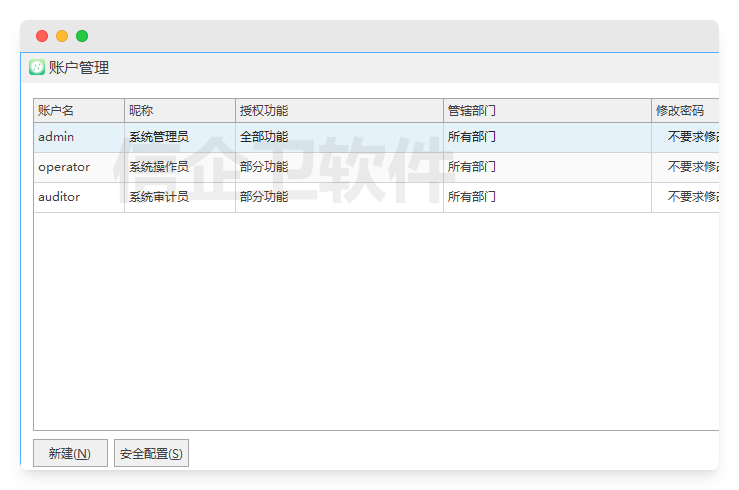Sort by the 账户名 column header
The image size is (739, 490).
pos(78,110)
